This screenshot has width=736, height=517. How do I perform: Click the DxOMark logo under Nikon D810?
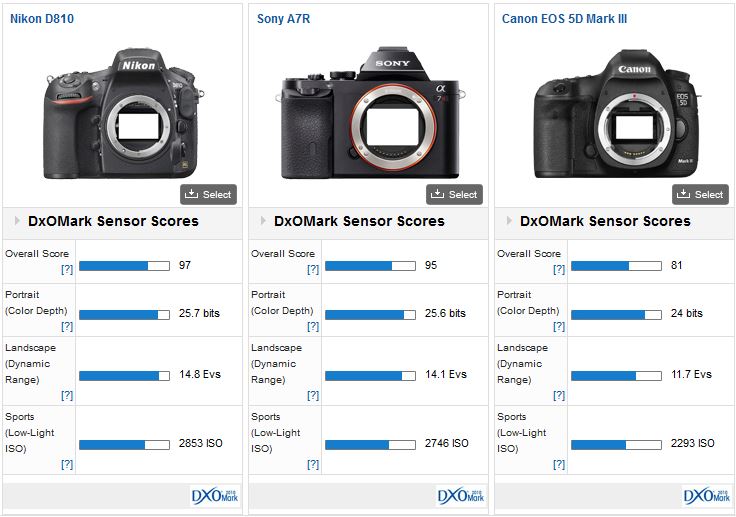click(216, 496)
